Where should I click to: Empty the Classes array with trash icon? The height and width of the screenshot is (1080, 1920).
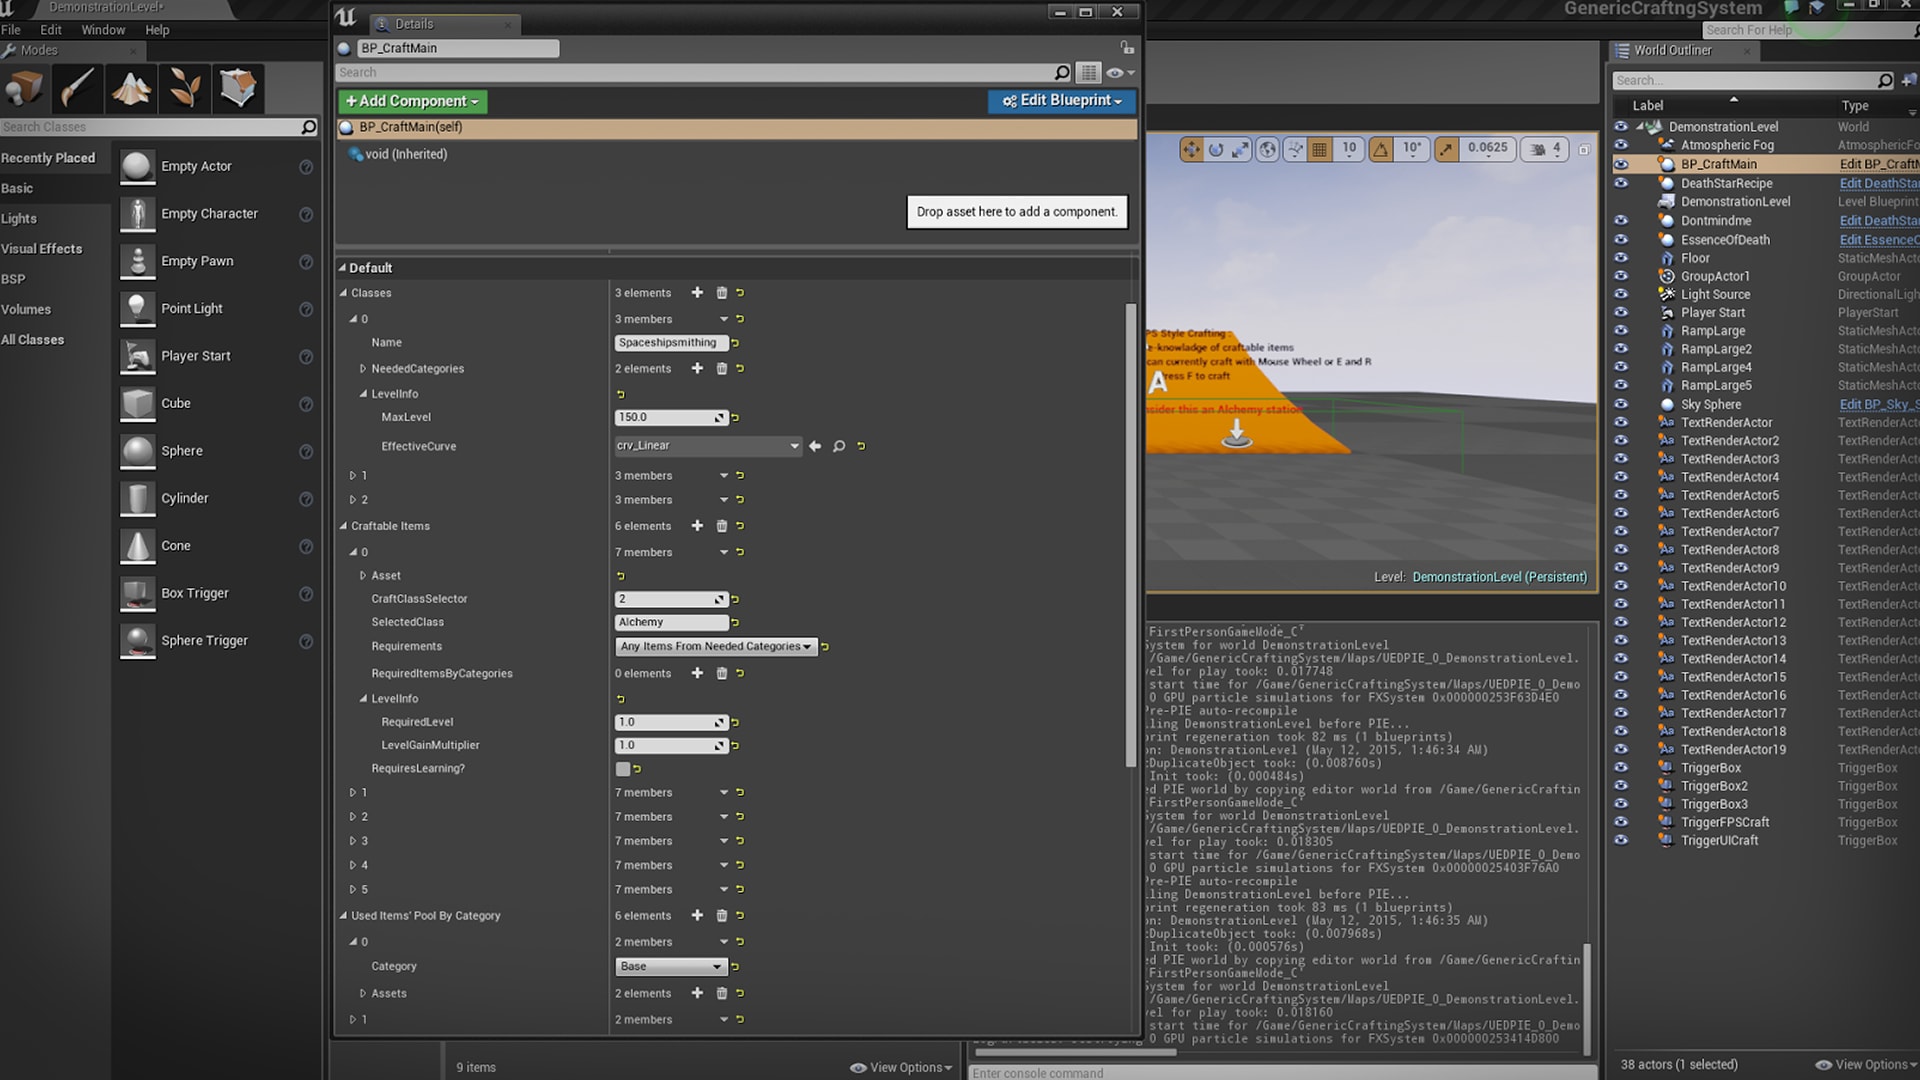point(722,293)
